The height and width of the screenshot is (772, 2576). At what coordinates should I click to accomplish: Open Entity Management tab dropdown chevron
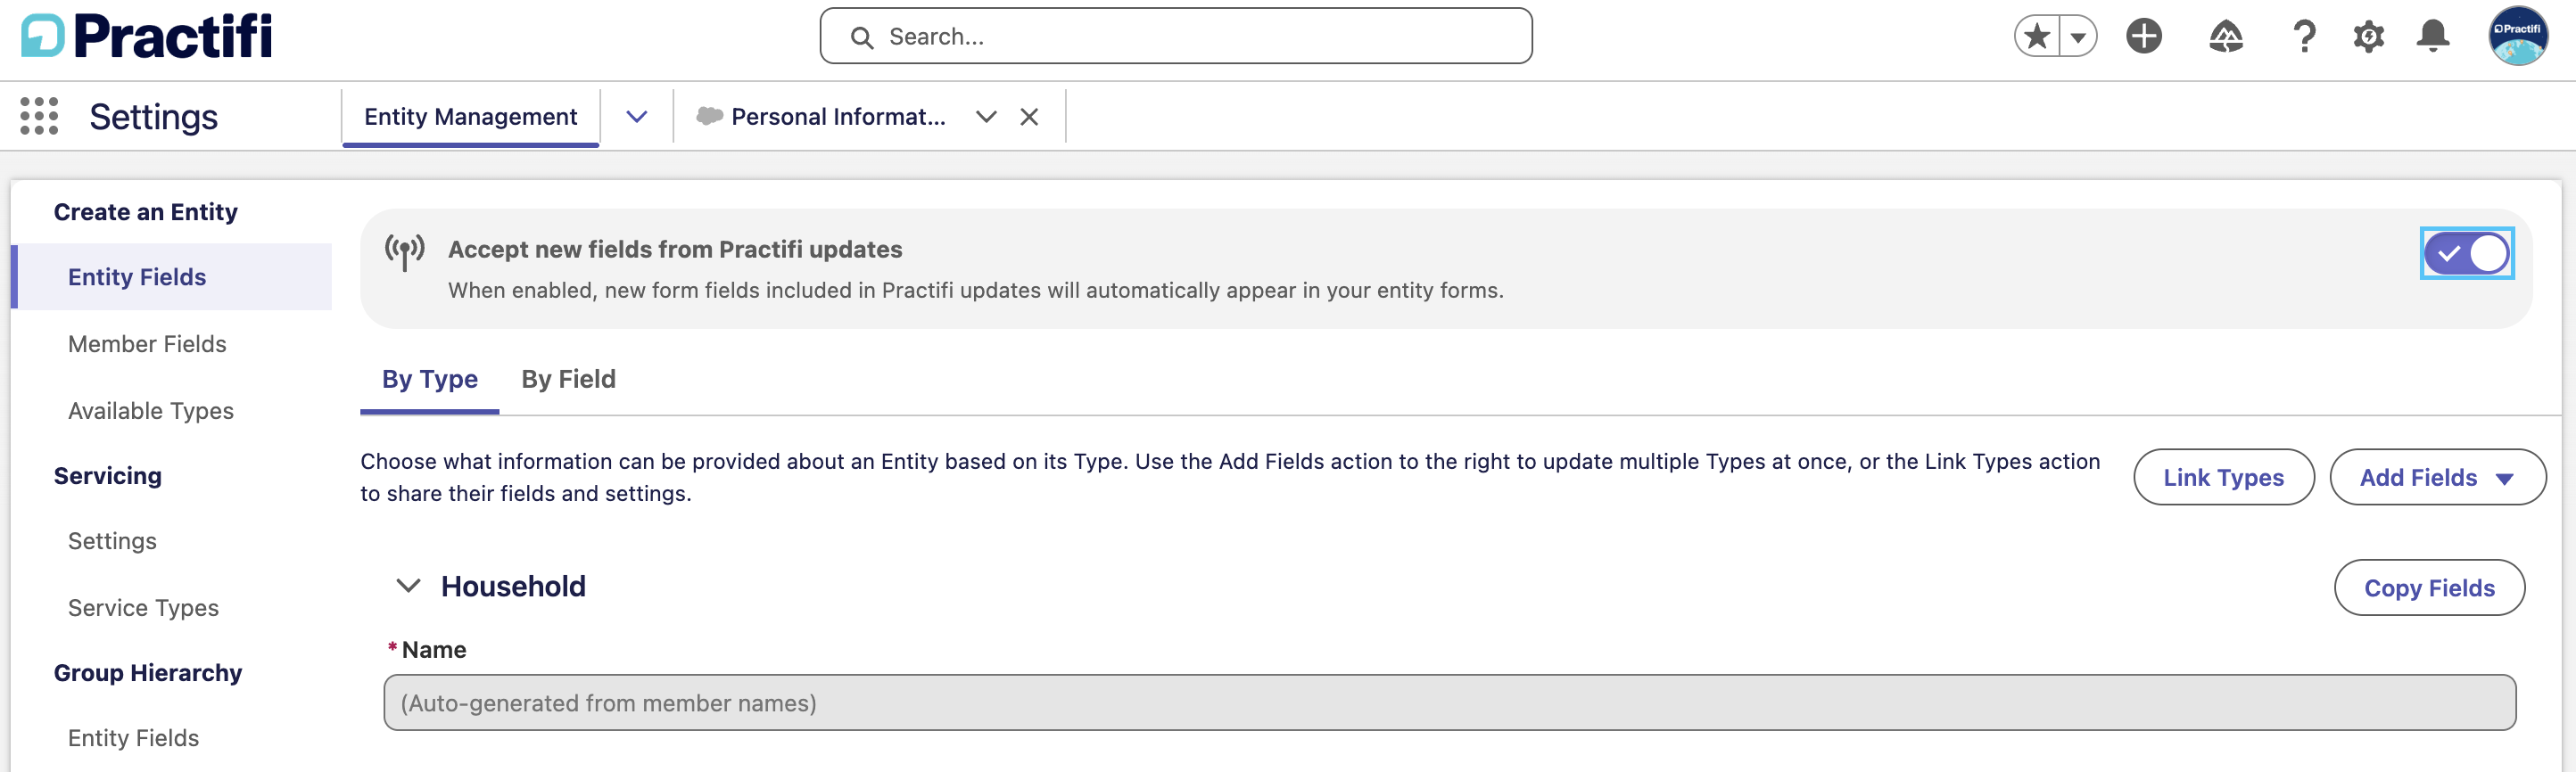[636, 117]
